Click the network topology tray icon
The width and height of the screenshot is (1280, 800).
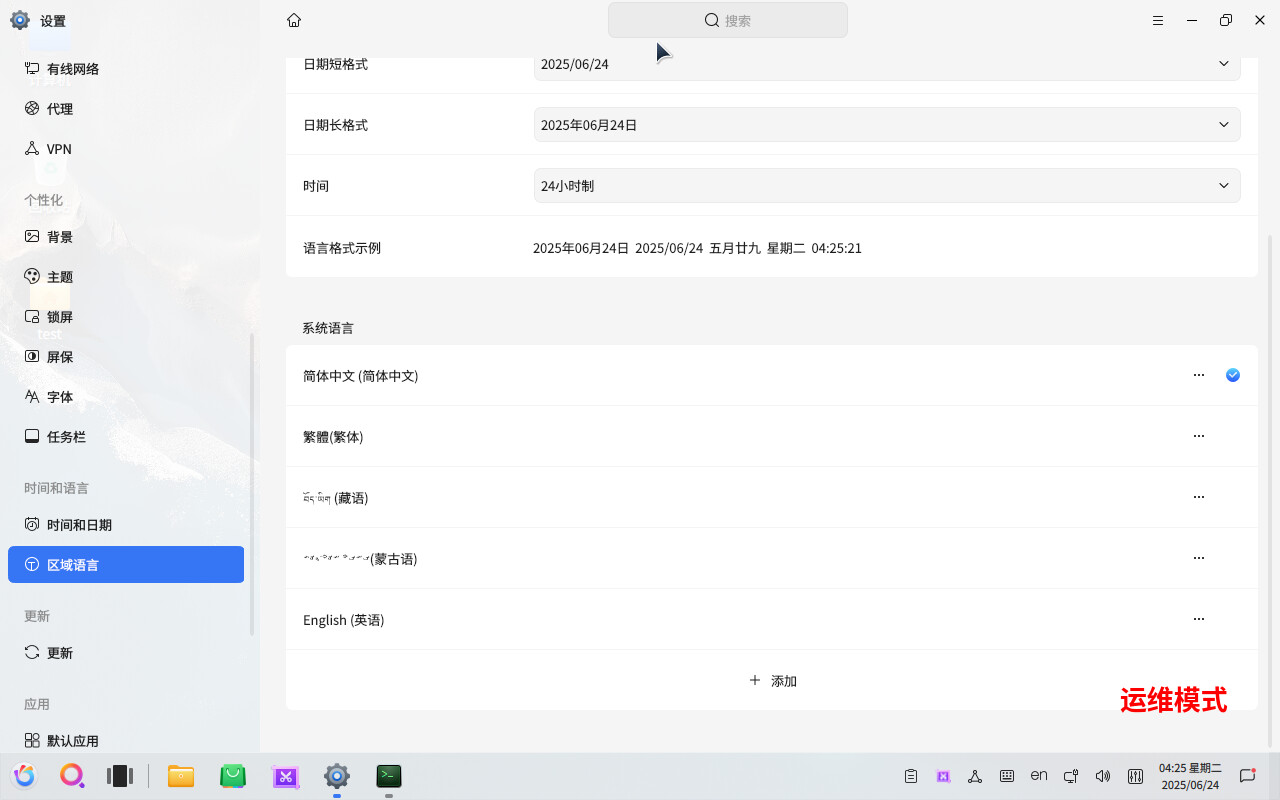pos(975,776)
